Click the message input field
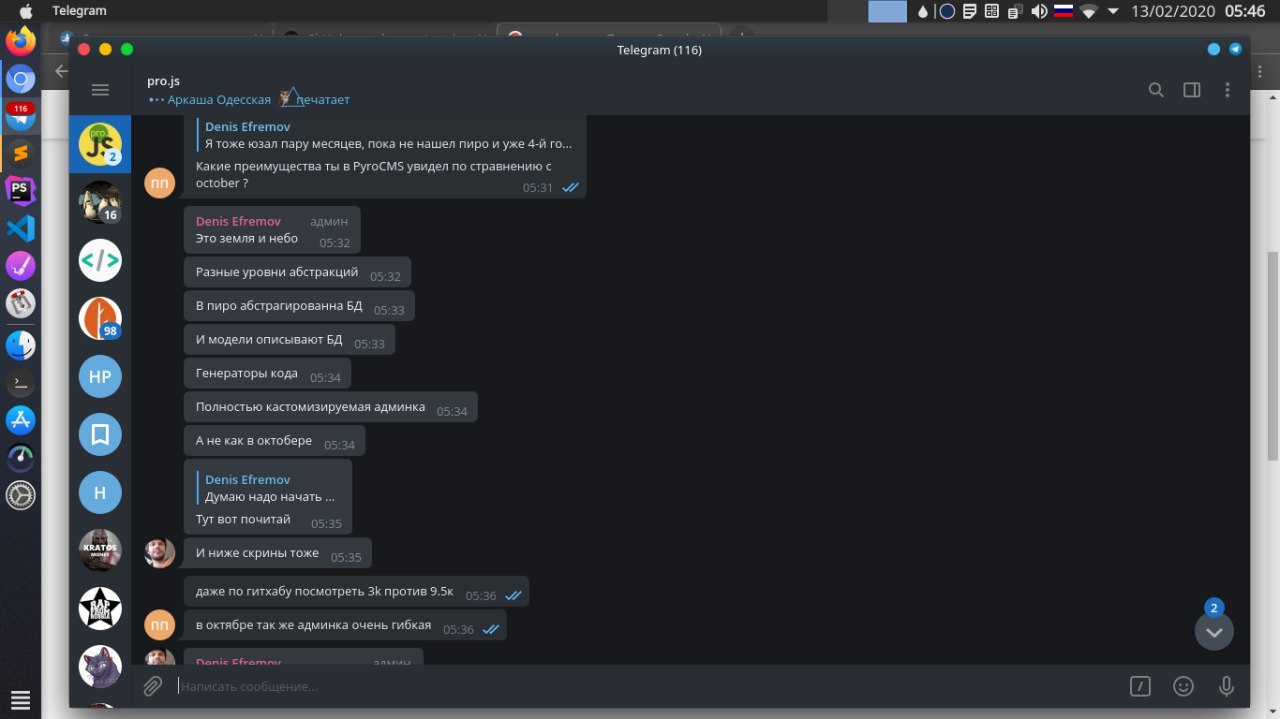 (650, 686)
